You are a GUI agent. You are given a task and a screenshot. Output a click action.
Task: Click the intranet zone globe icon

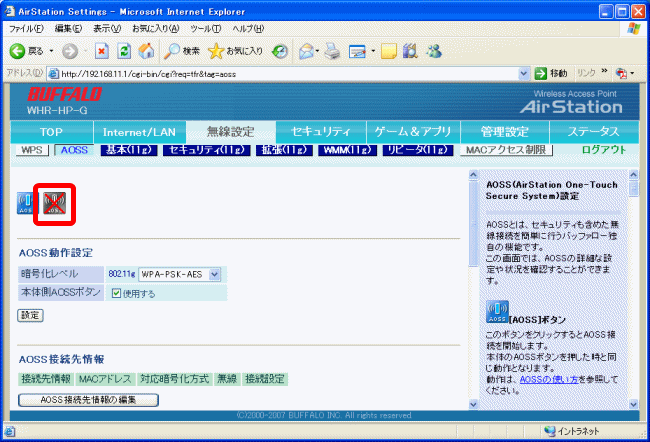click(x=550, y=431)
